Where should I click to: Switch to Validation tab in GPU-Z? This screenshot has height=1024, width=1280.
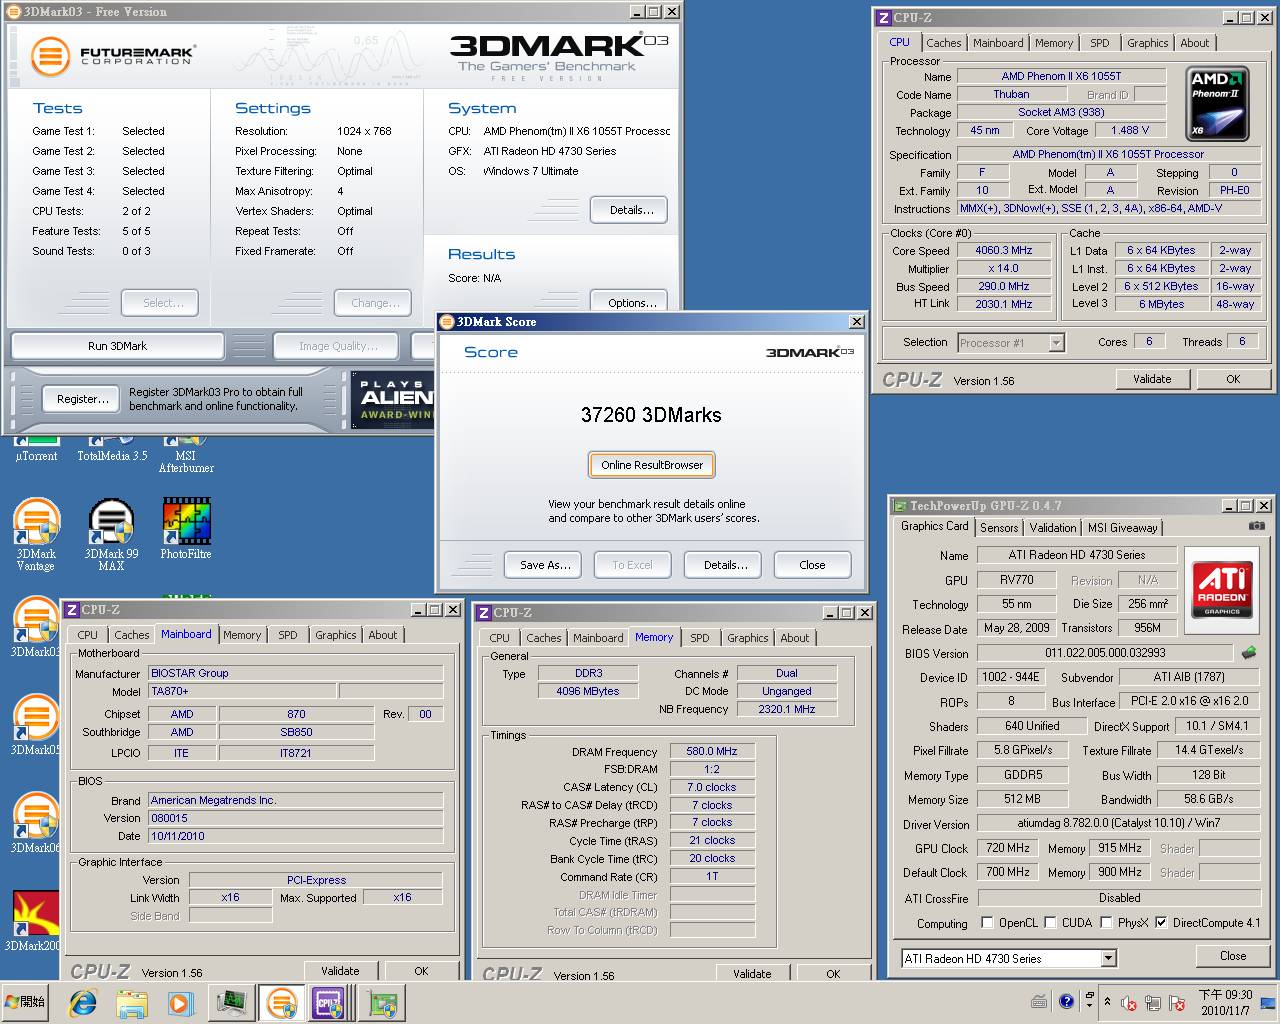click(1053, 528)
